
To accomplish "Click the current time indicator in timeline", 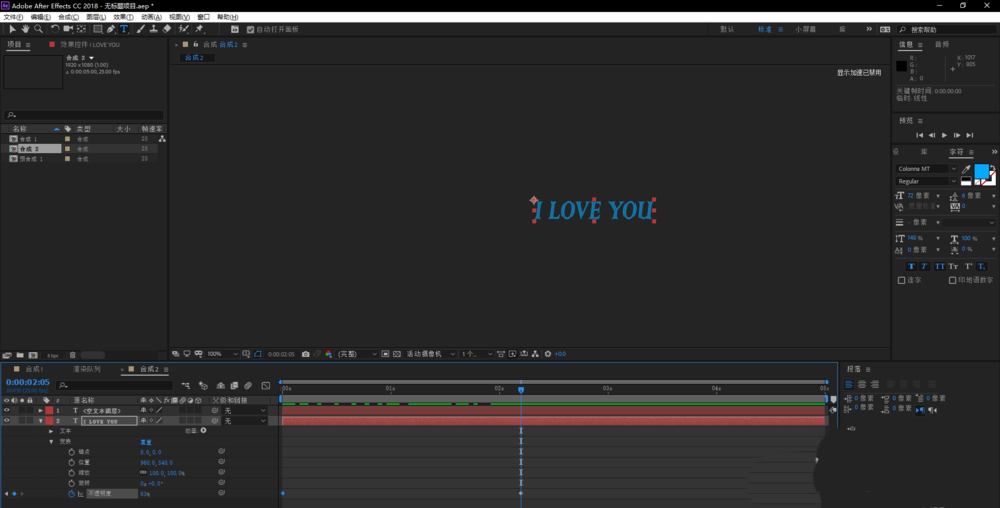I will [x=521, y=389].
